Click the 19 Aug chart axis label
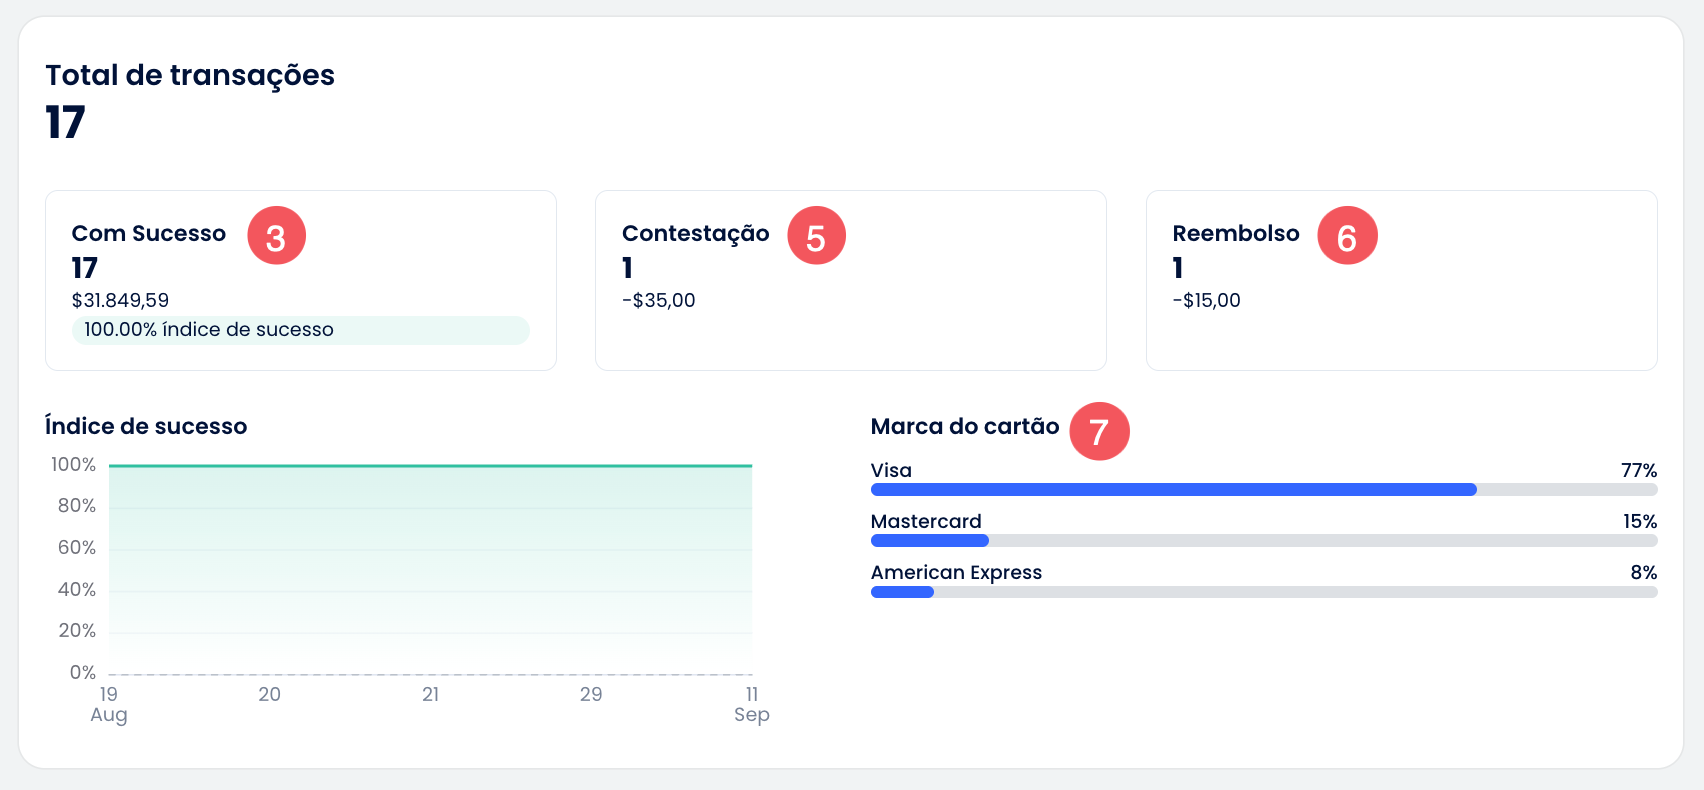This screenshot has width=1704, height=790. coord(108,704)
